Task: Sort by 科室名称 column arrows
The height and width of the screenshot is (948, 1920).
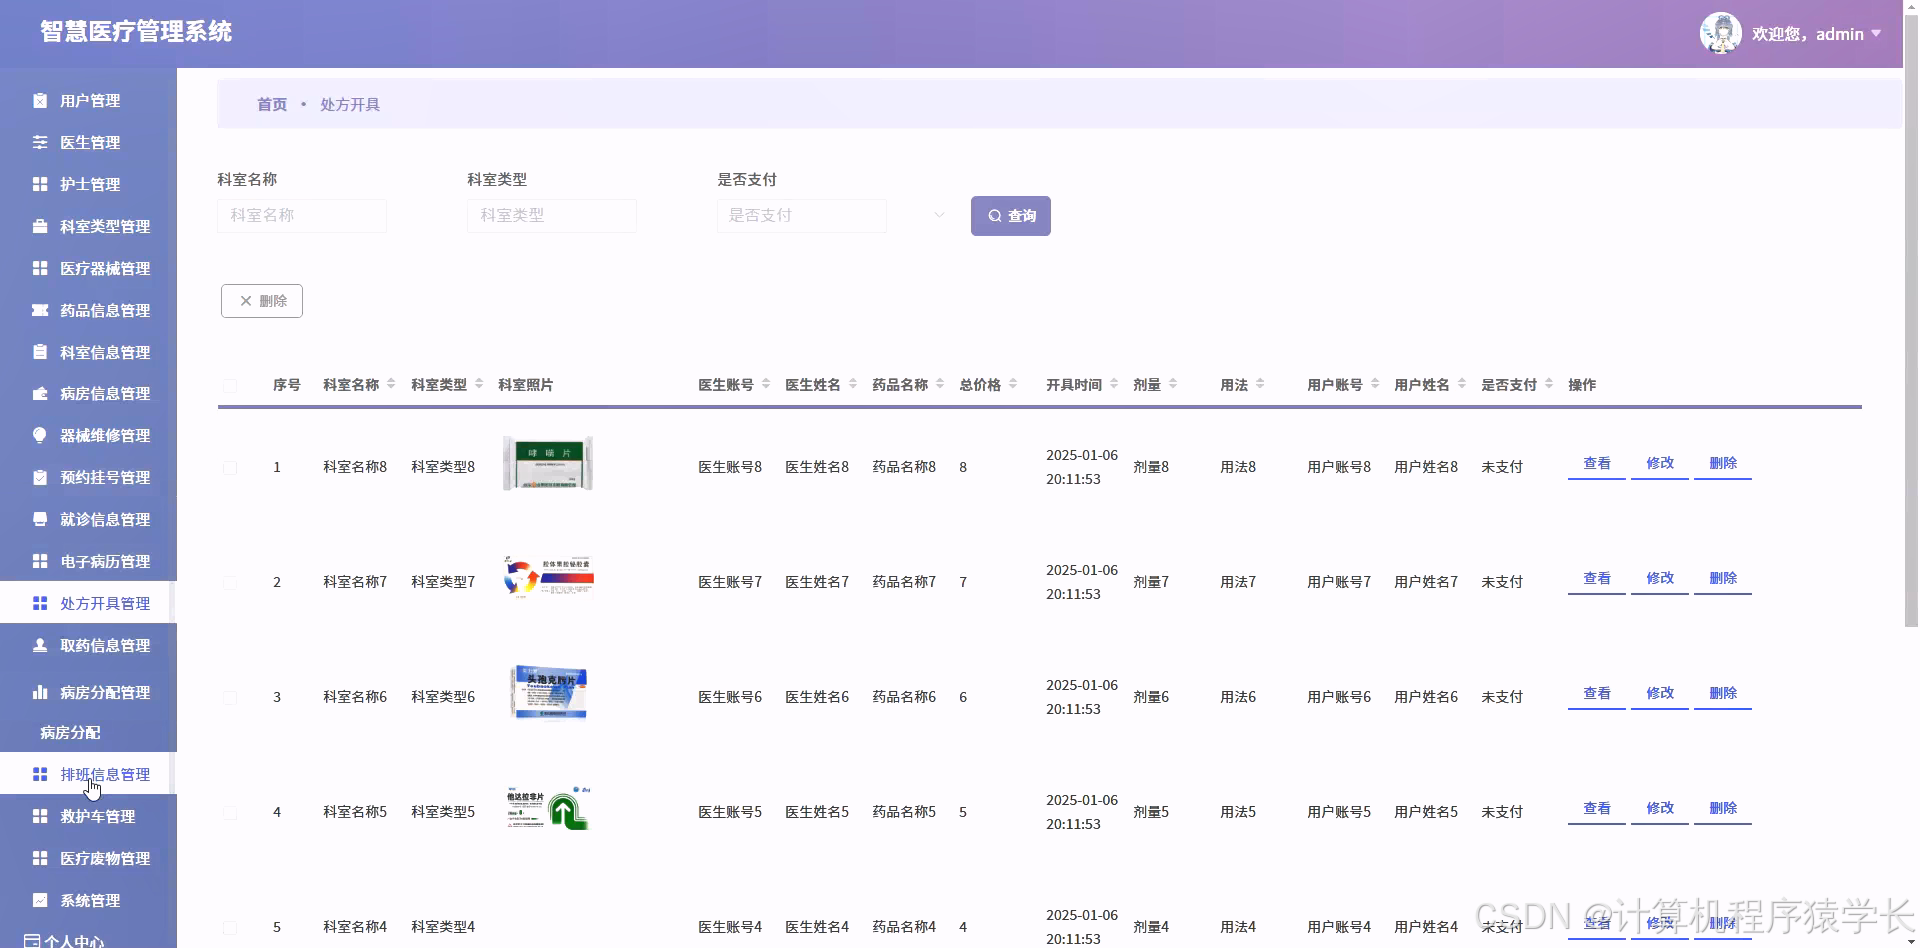Action: [391, 384]
